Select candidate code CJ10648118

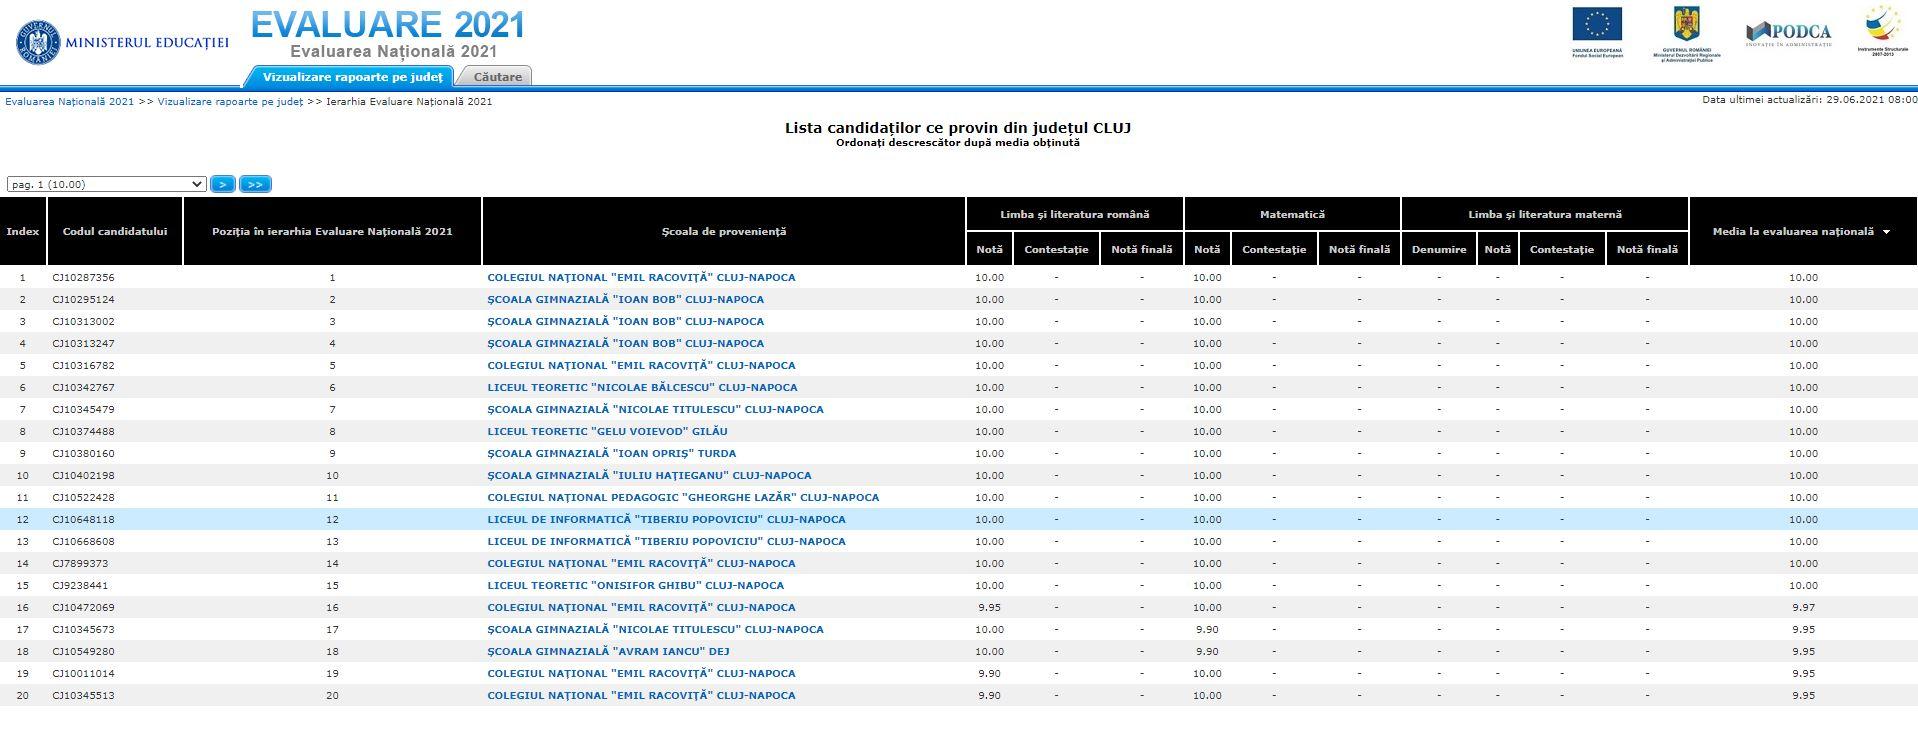83,519
